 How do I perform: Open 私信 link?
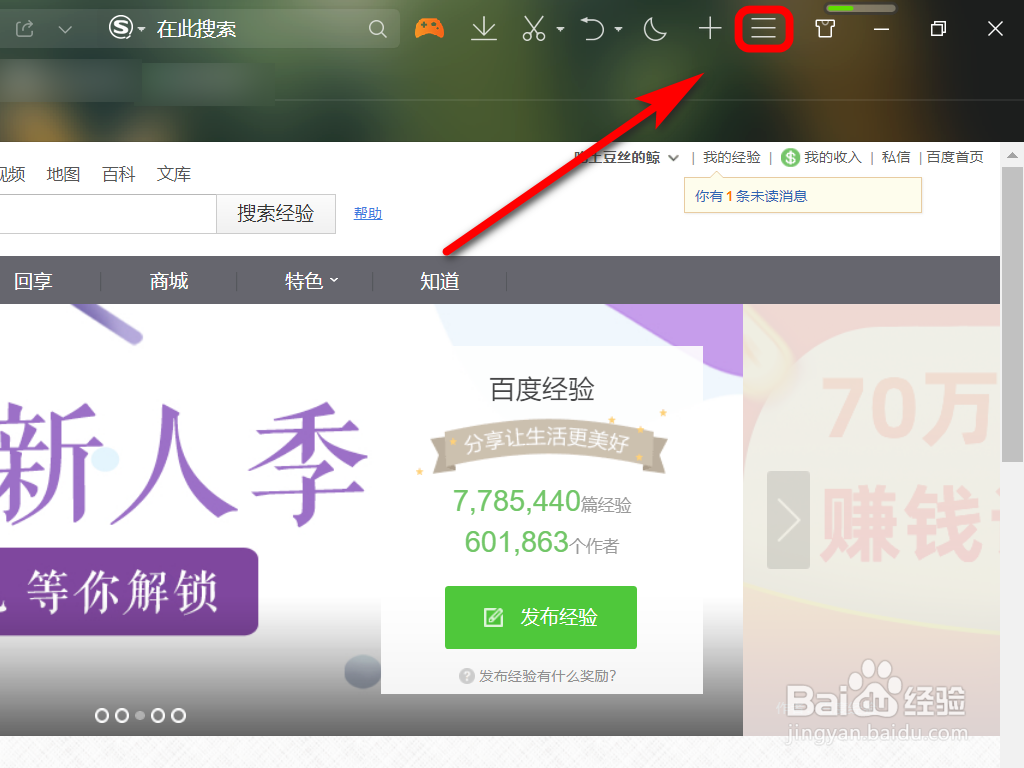[x=895, y=157]
